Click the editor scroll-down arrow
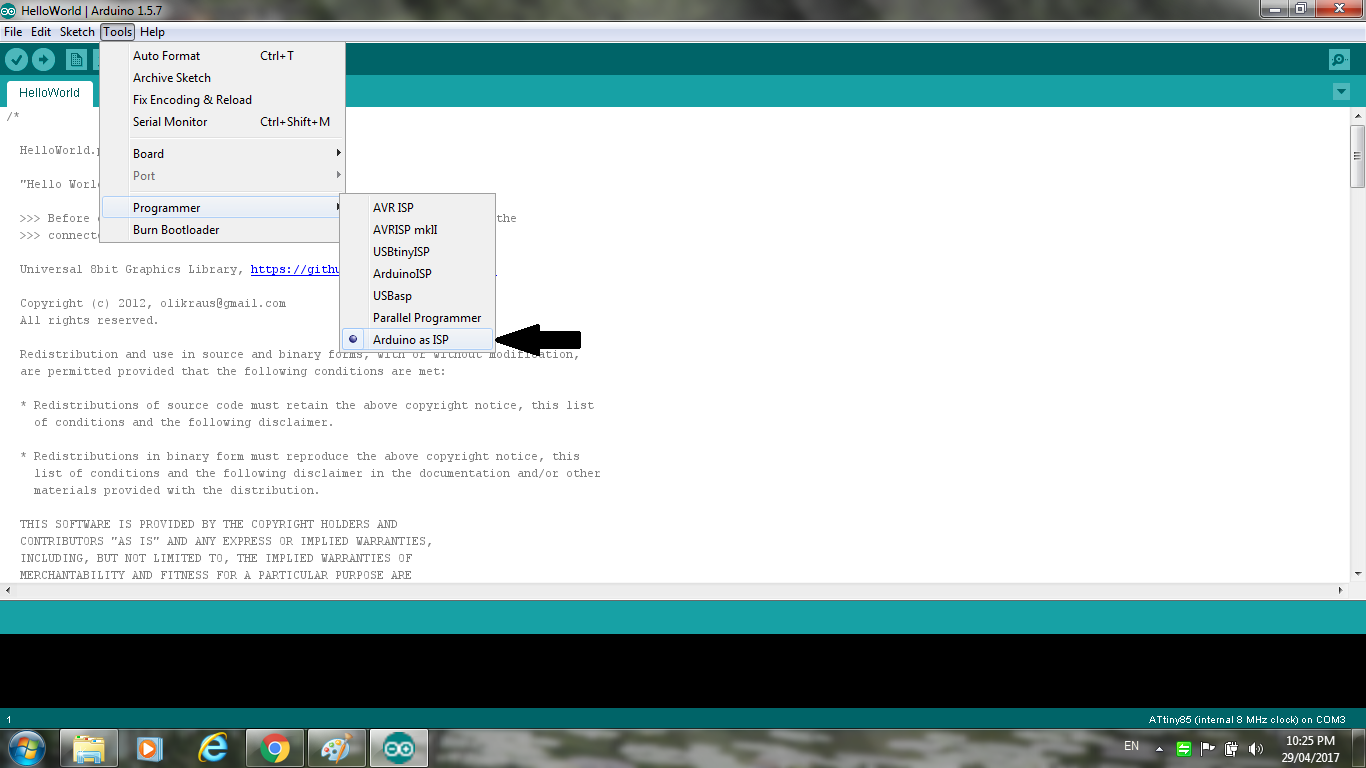This screenshot has height=768, width=1366. (1357, 574)
